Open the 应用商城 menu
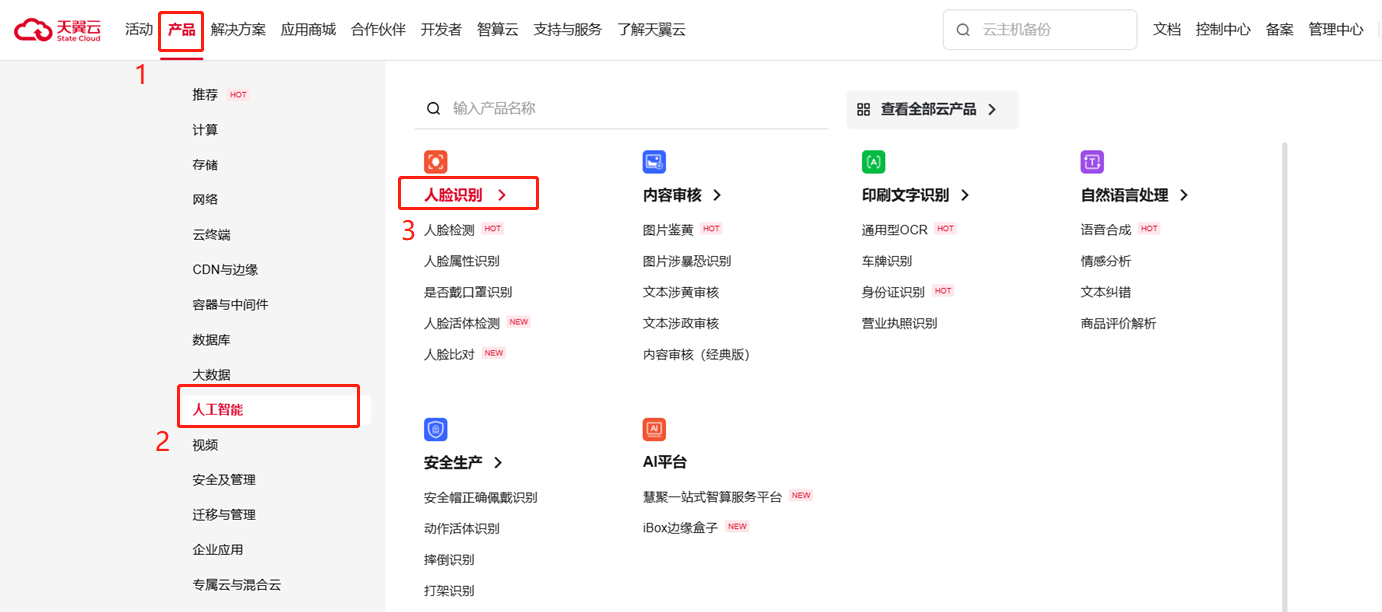Viewport: 1382px width, 612px height. 308,30
